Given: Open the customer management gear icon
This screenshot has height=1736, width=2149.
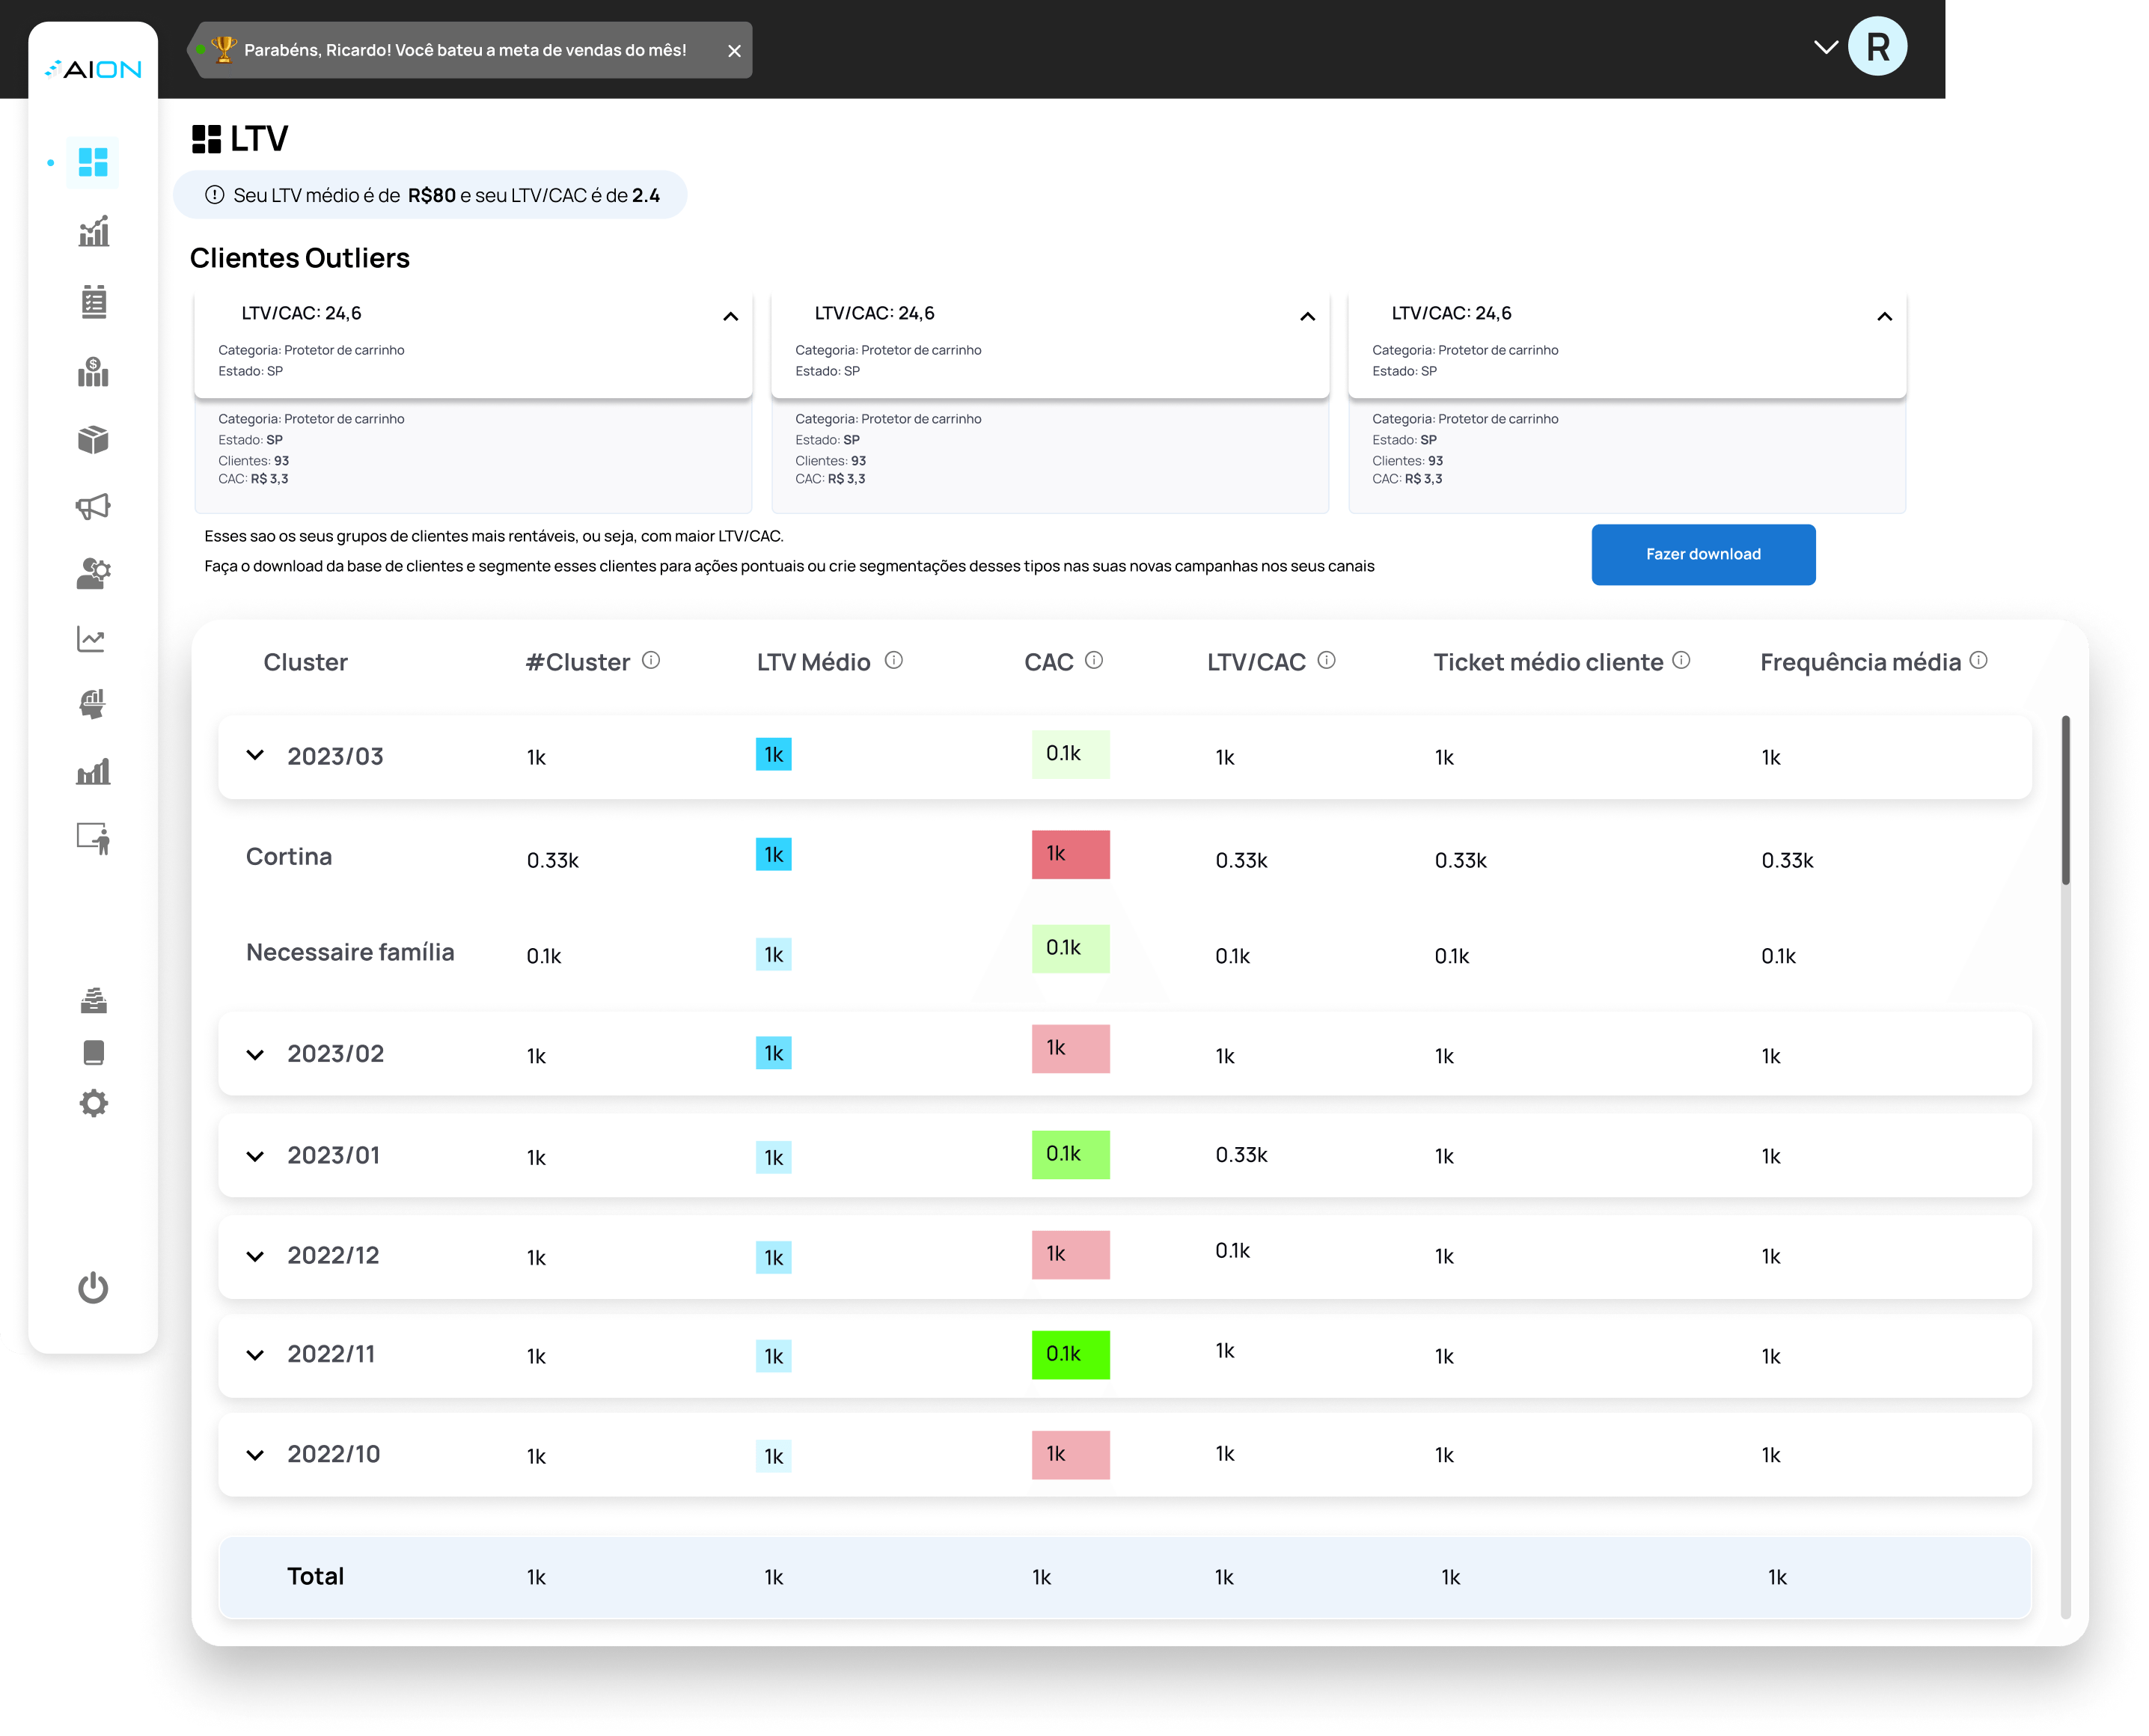Looking at the screenshot, I should pos(93,572).
